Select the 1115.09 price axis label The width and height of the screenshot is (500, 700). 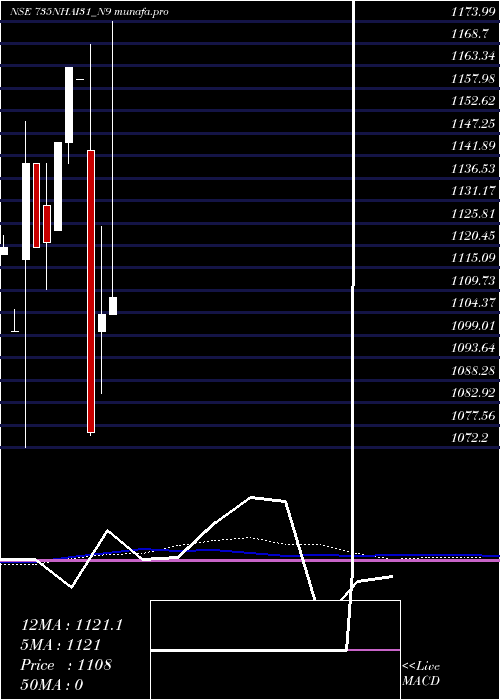point(473,258)
